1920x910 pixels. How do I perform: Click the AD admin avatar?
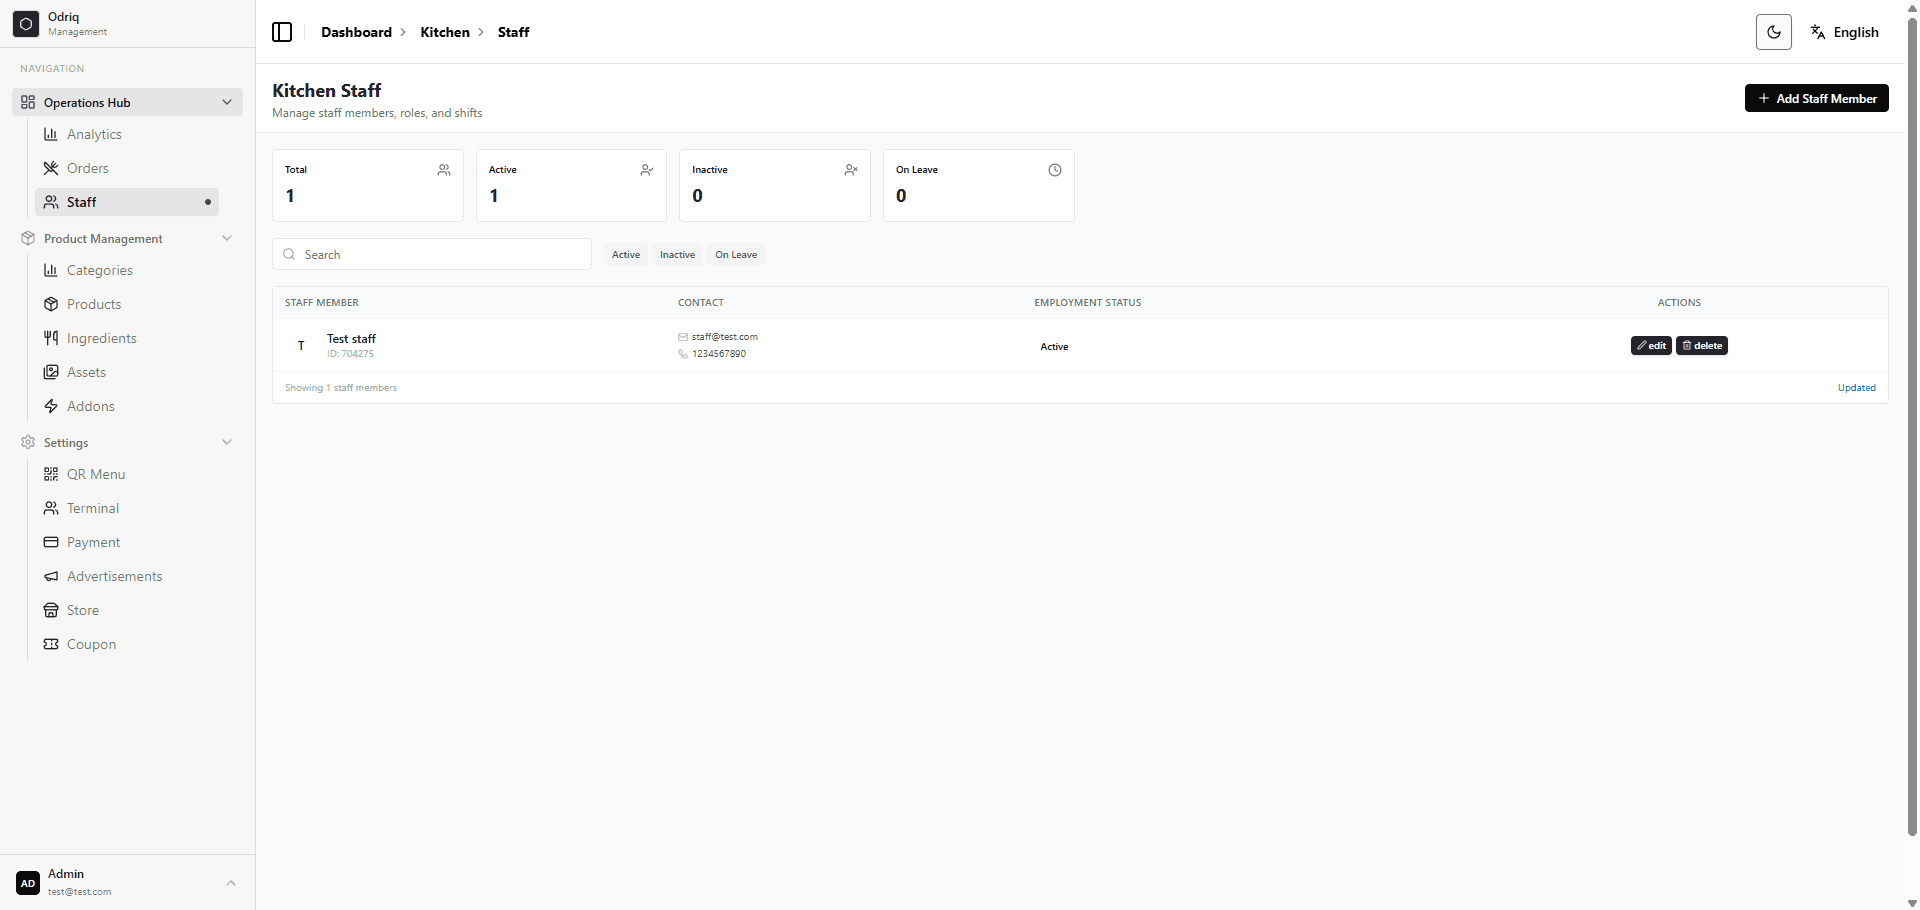(28, 883)
